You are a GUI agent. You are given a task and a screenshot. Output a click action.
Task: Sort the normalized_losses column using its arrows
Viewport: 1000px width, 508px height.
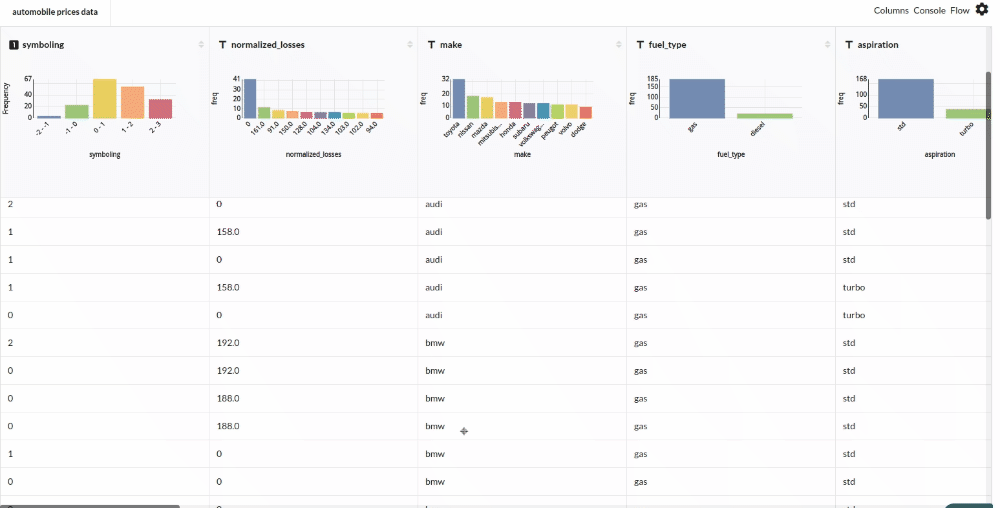click(409, 45)
